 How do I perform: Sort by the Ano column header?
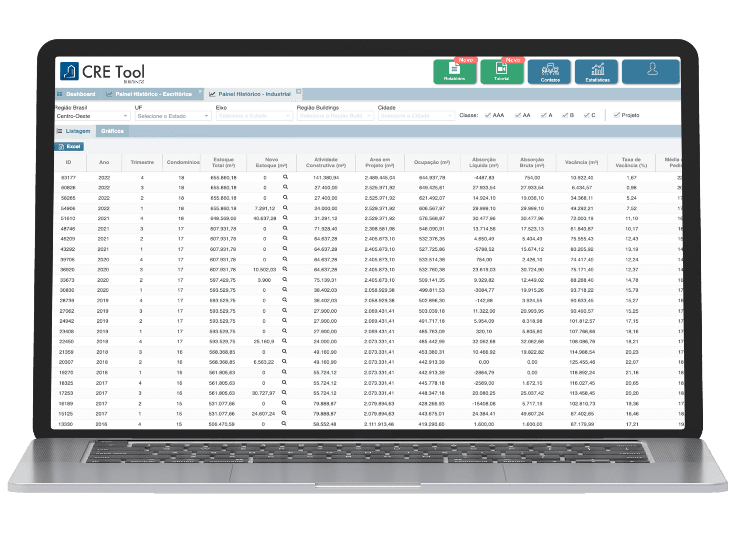point(104,162)
